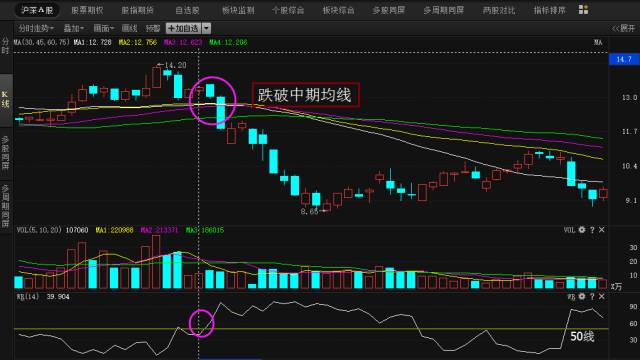The height and width of the screenshot is (360, 640).
Task: Open the 叠加 overlay dropdown
Action: [x=73, y=28]
